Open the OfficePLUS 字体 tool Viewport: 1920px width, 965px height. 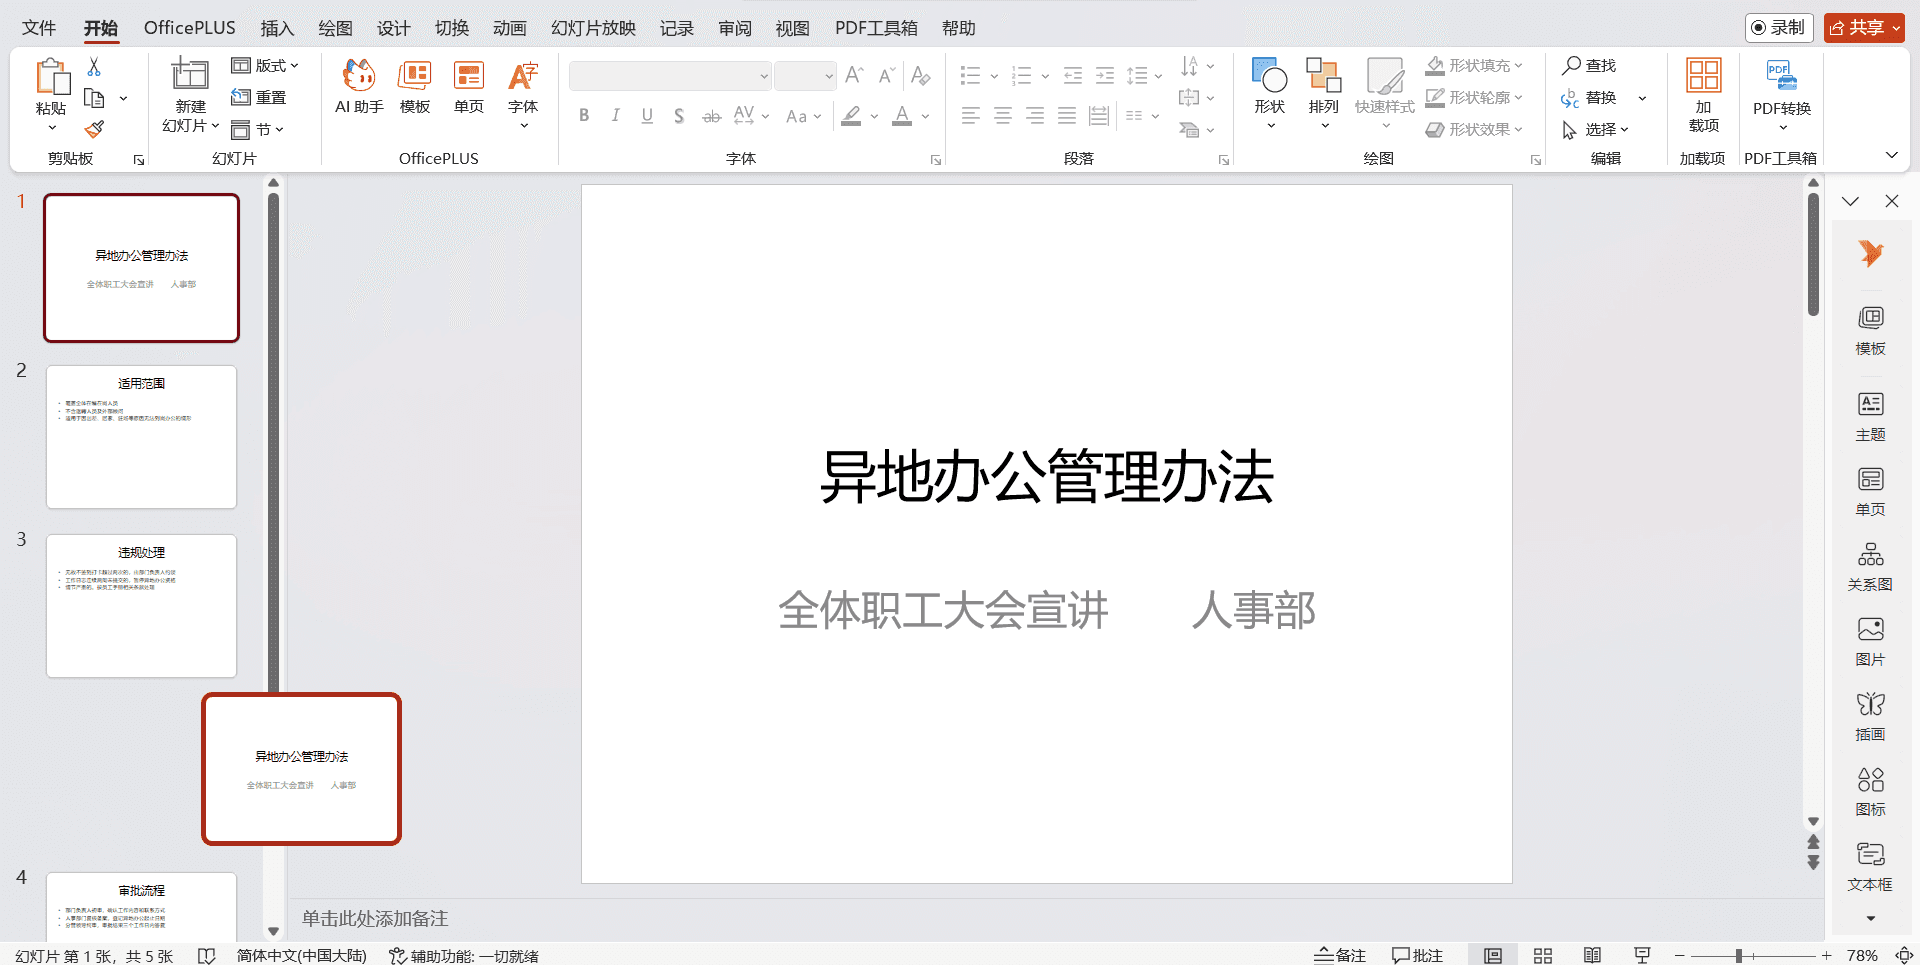point(523,95)
